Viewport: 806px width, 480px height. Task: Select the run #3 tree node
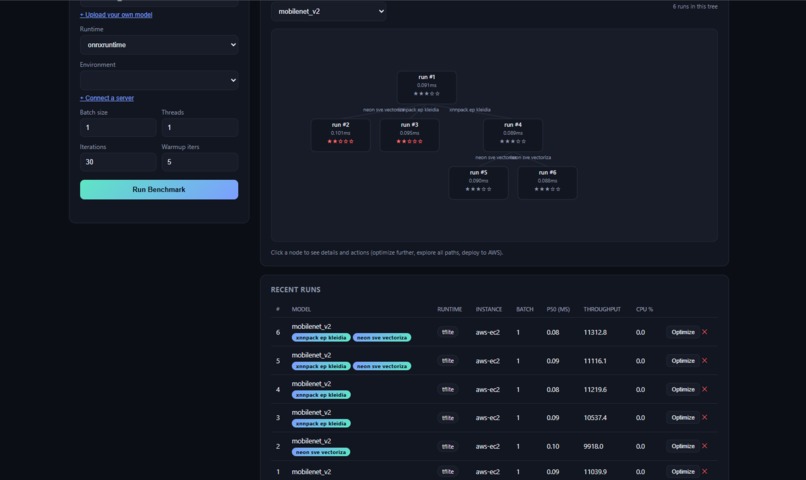pyautogui.click(x=409, y=134)
